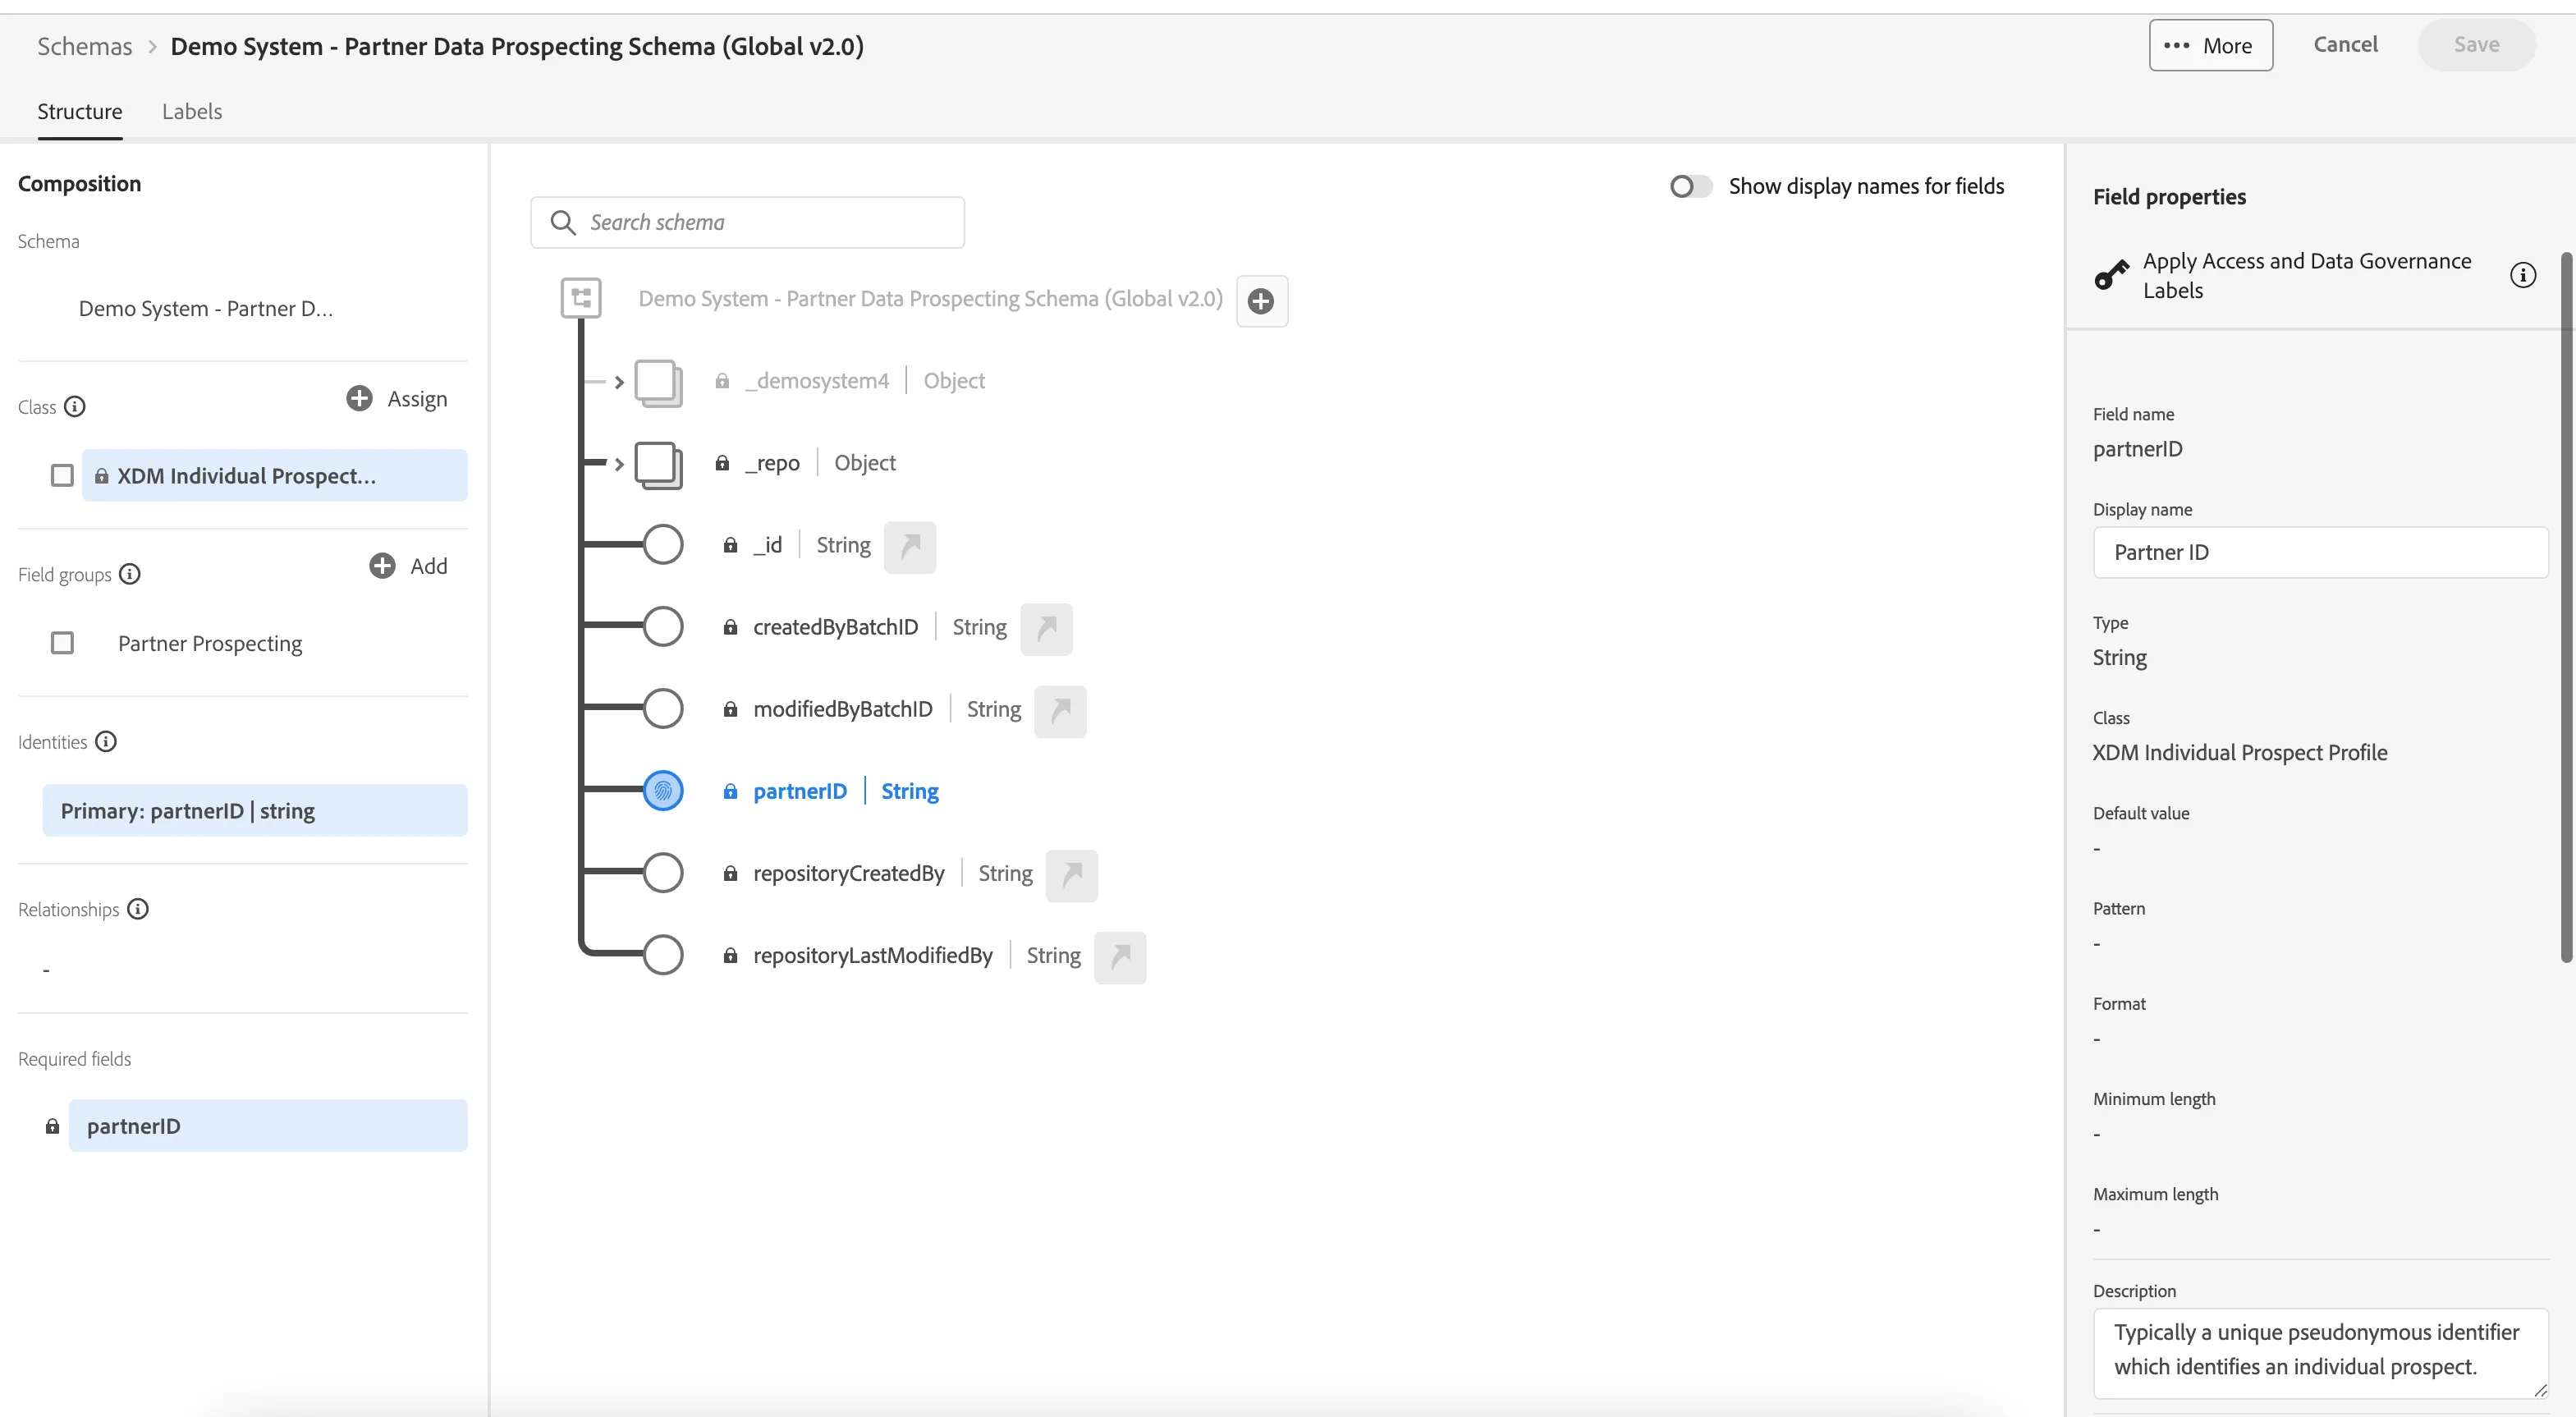Viewport: 2576px width, 1417px height.
Task: Click the arrow icon next to repositoryLastModifiedBy
Action: [1120, 957]
